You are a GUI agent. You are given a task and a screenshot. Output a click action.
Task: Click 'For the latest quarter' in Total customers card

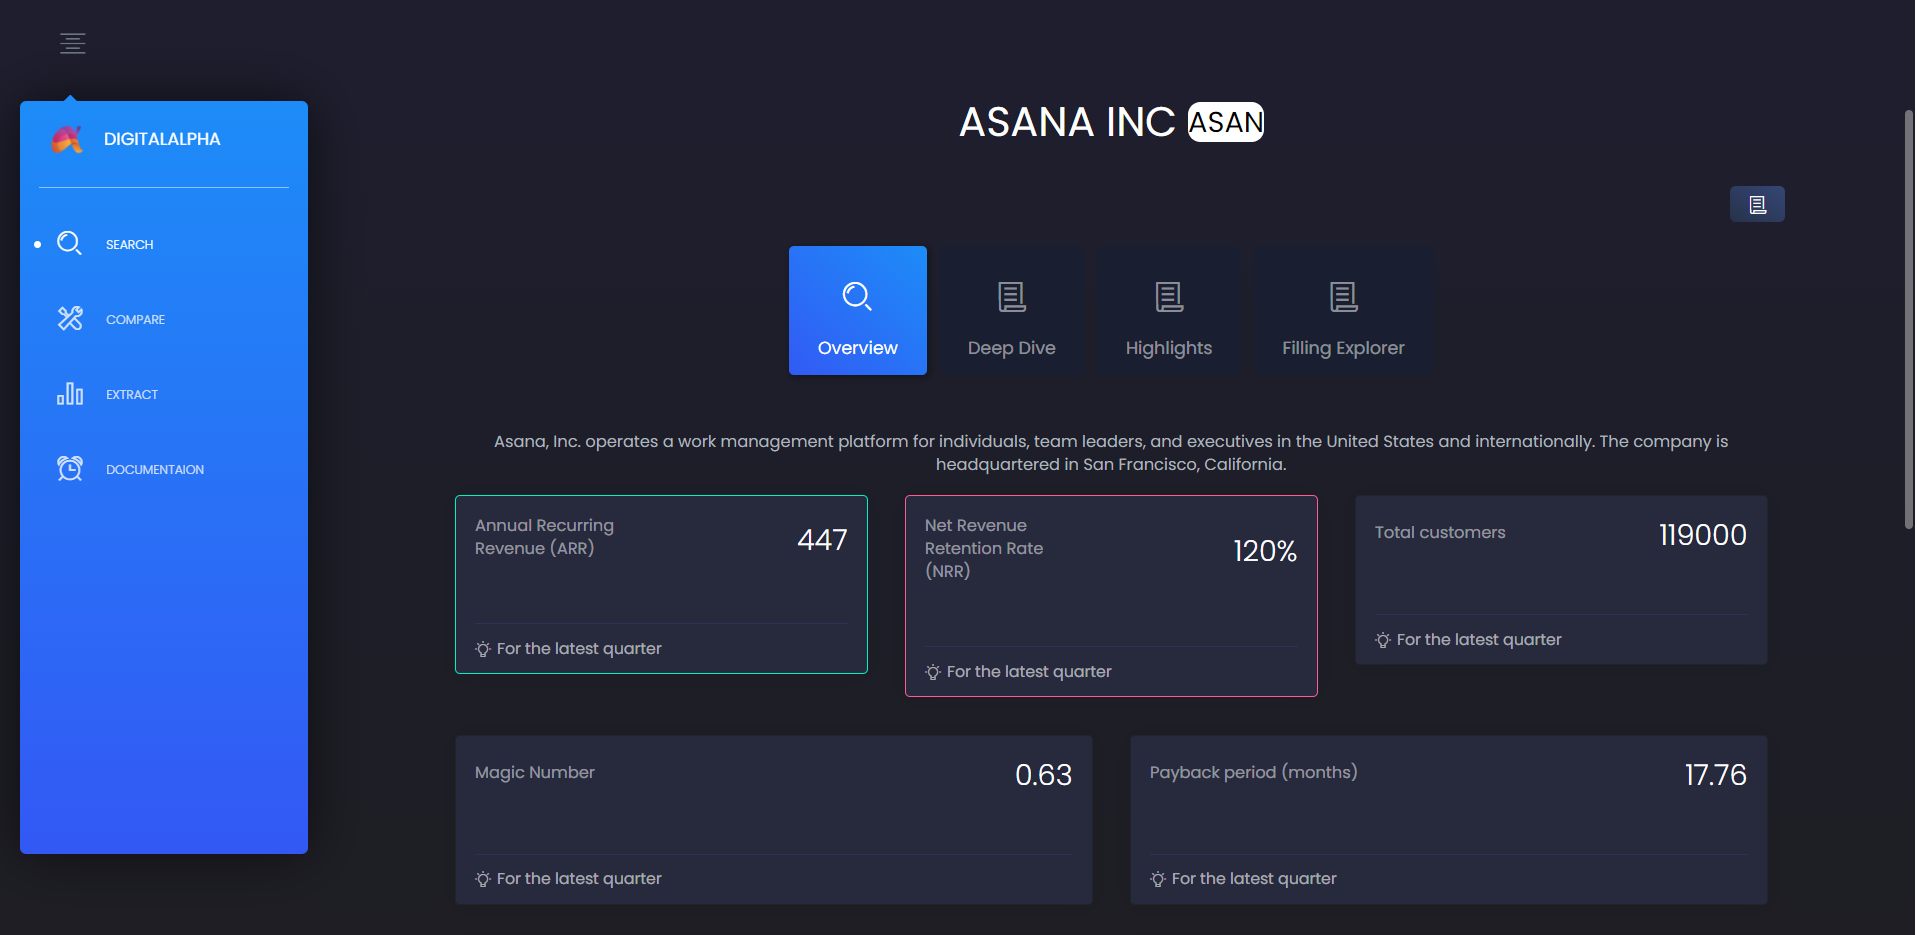click(x=1479, y=640)
